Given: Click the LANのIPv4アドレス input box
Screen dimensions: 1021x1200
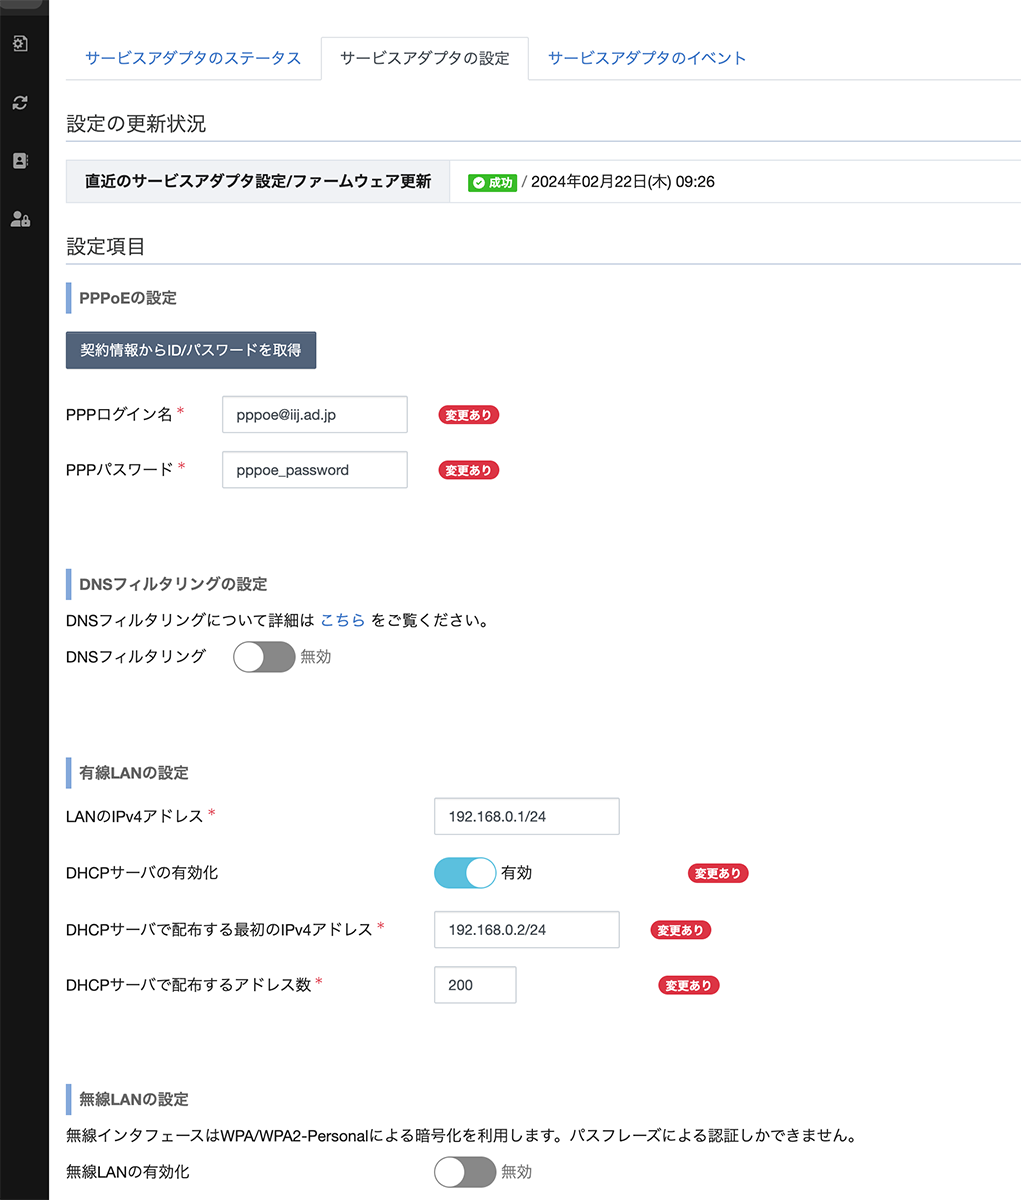Looking at the screenshot, I should (x=526, y=816).
